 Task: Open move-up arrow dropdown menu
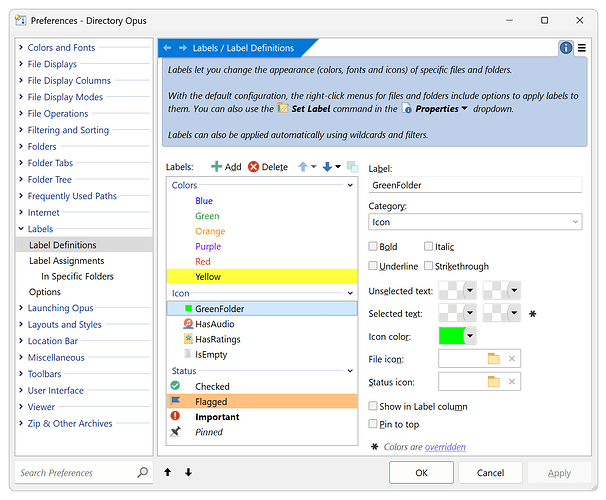[313, 167]
